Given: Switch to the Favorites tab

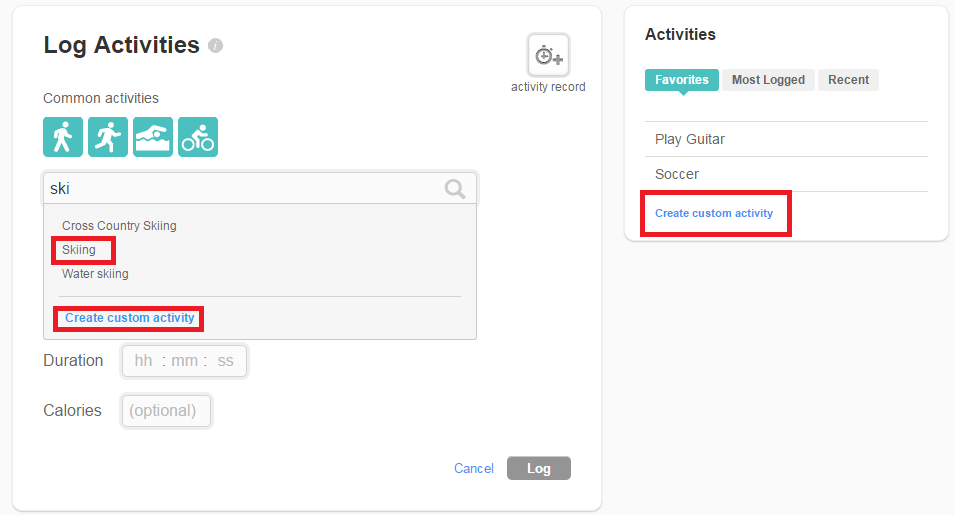Looking at the screenshot, I should pyautogui.click(x=682, y=80).
